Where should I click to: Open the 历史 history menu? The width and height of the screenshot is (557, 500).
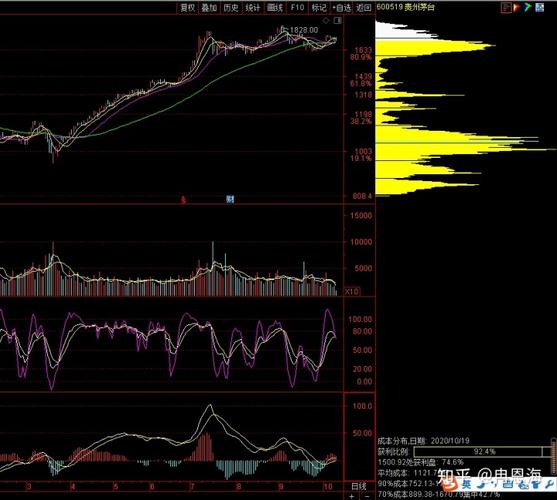click(x=231, y=7)
